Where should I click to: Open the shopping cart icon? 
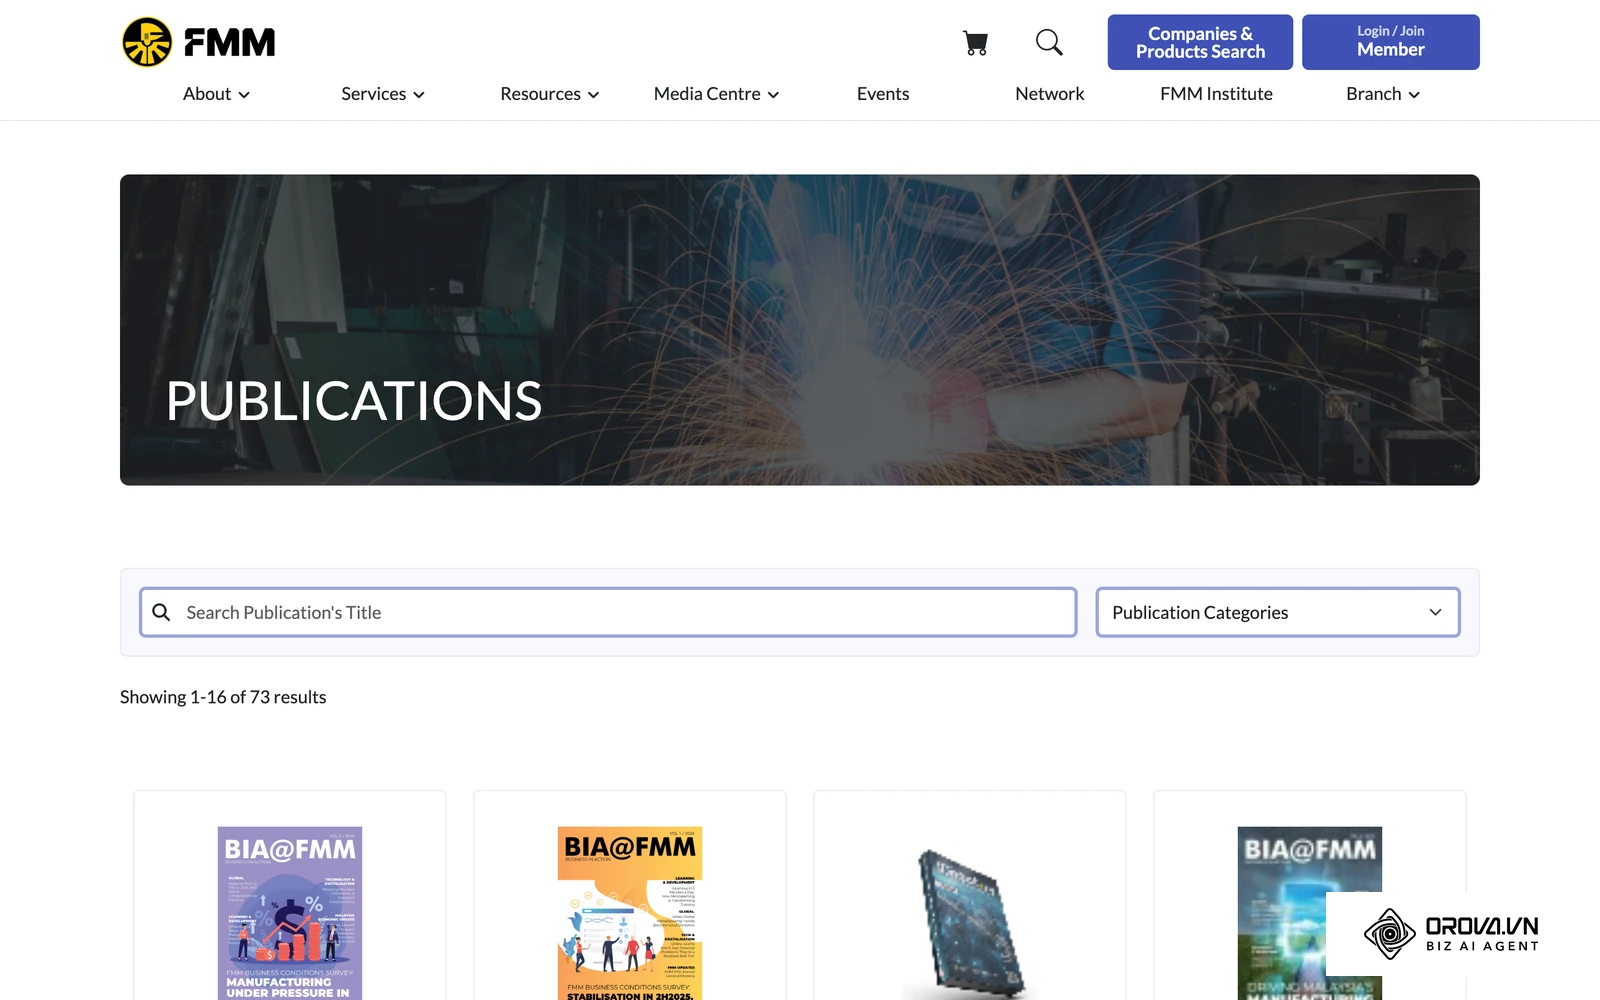pos(975,43)
